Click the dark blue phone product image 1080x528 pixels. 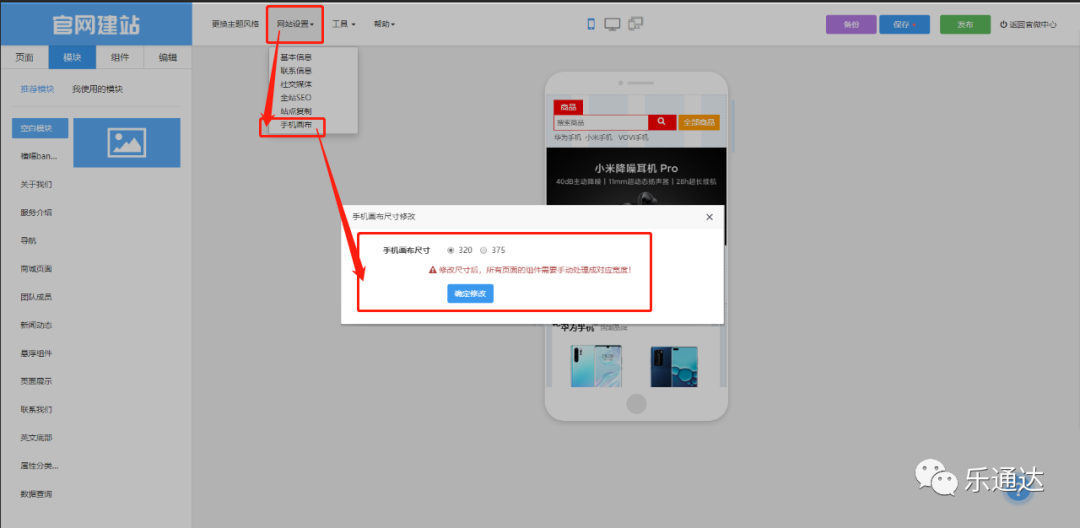click(674, 366)
